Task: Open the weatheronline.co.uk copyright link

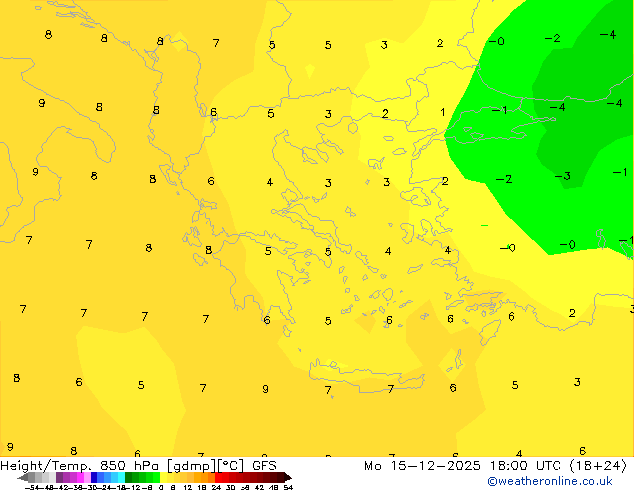Action: pos(550,481)
